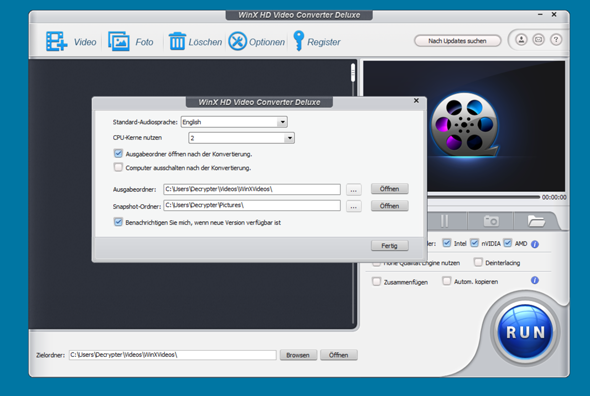Click the Register toolbar label
This screenshot has height=396, width=590.
(324, 42)
